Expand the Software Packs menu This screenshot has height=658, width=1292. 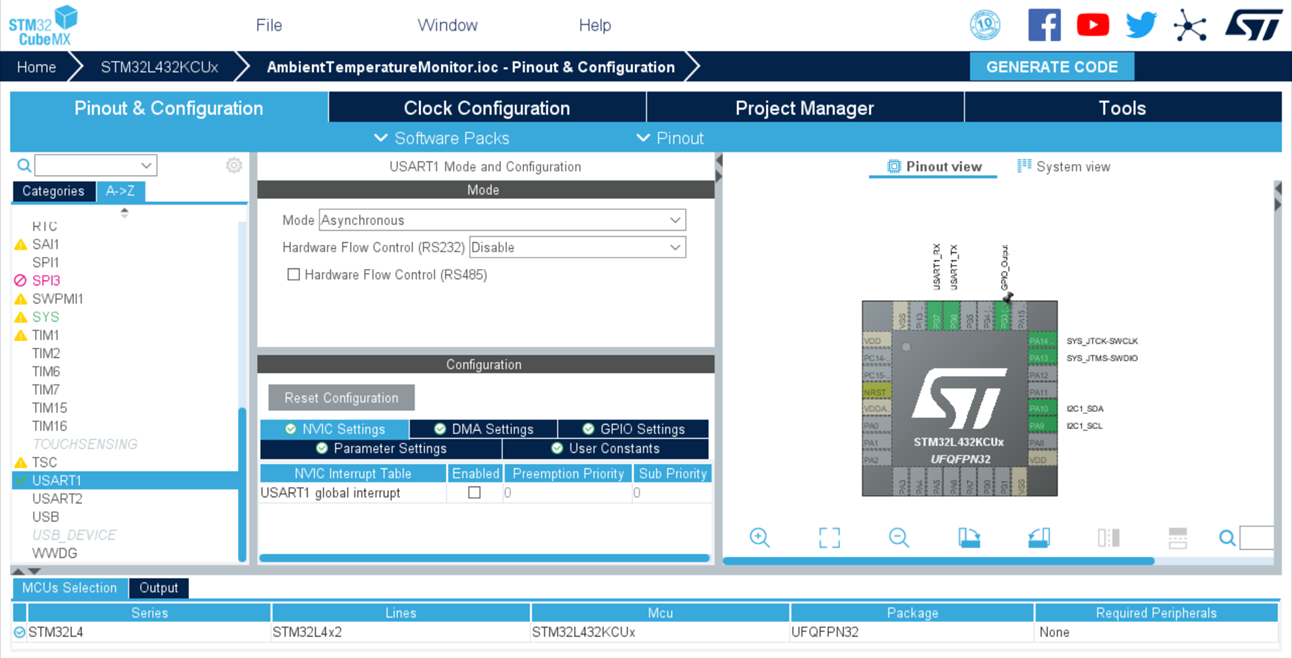click(x=441, y=138)
